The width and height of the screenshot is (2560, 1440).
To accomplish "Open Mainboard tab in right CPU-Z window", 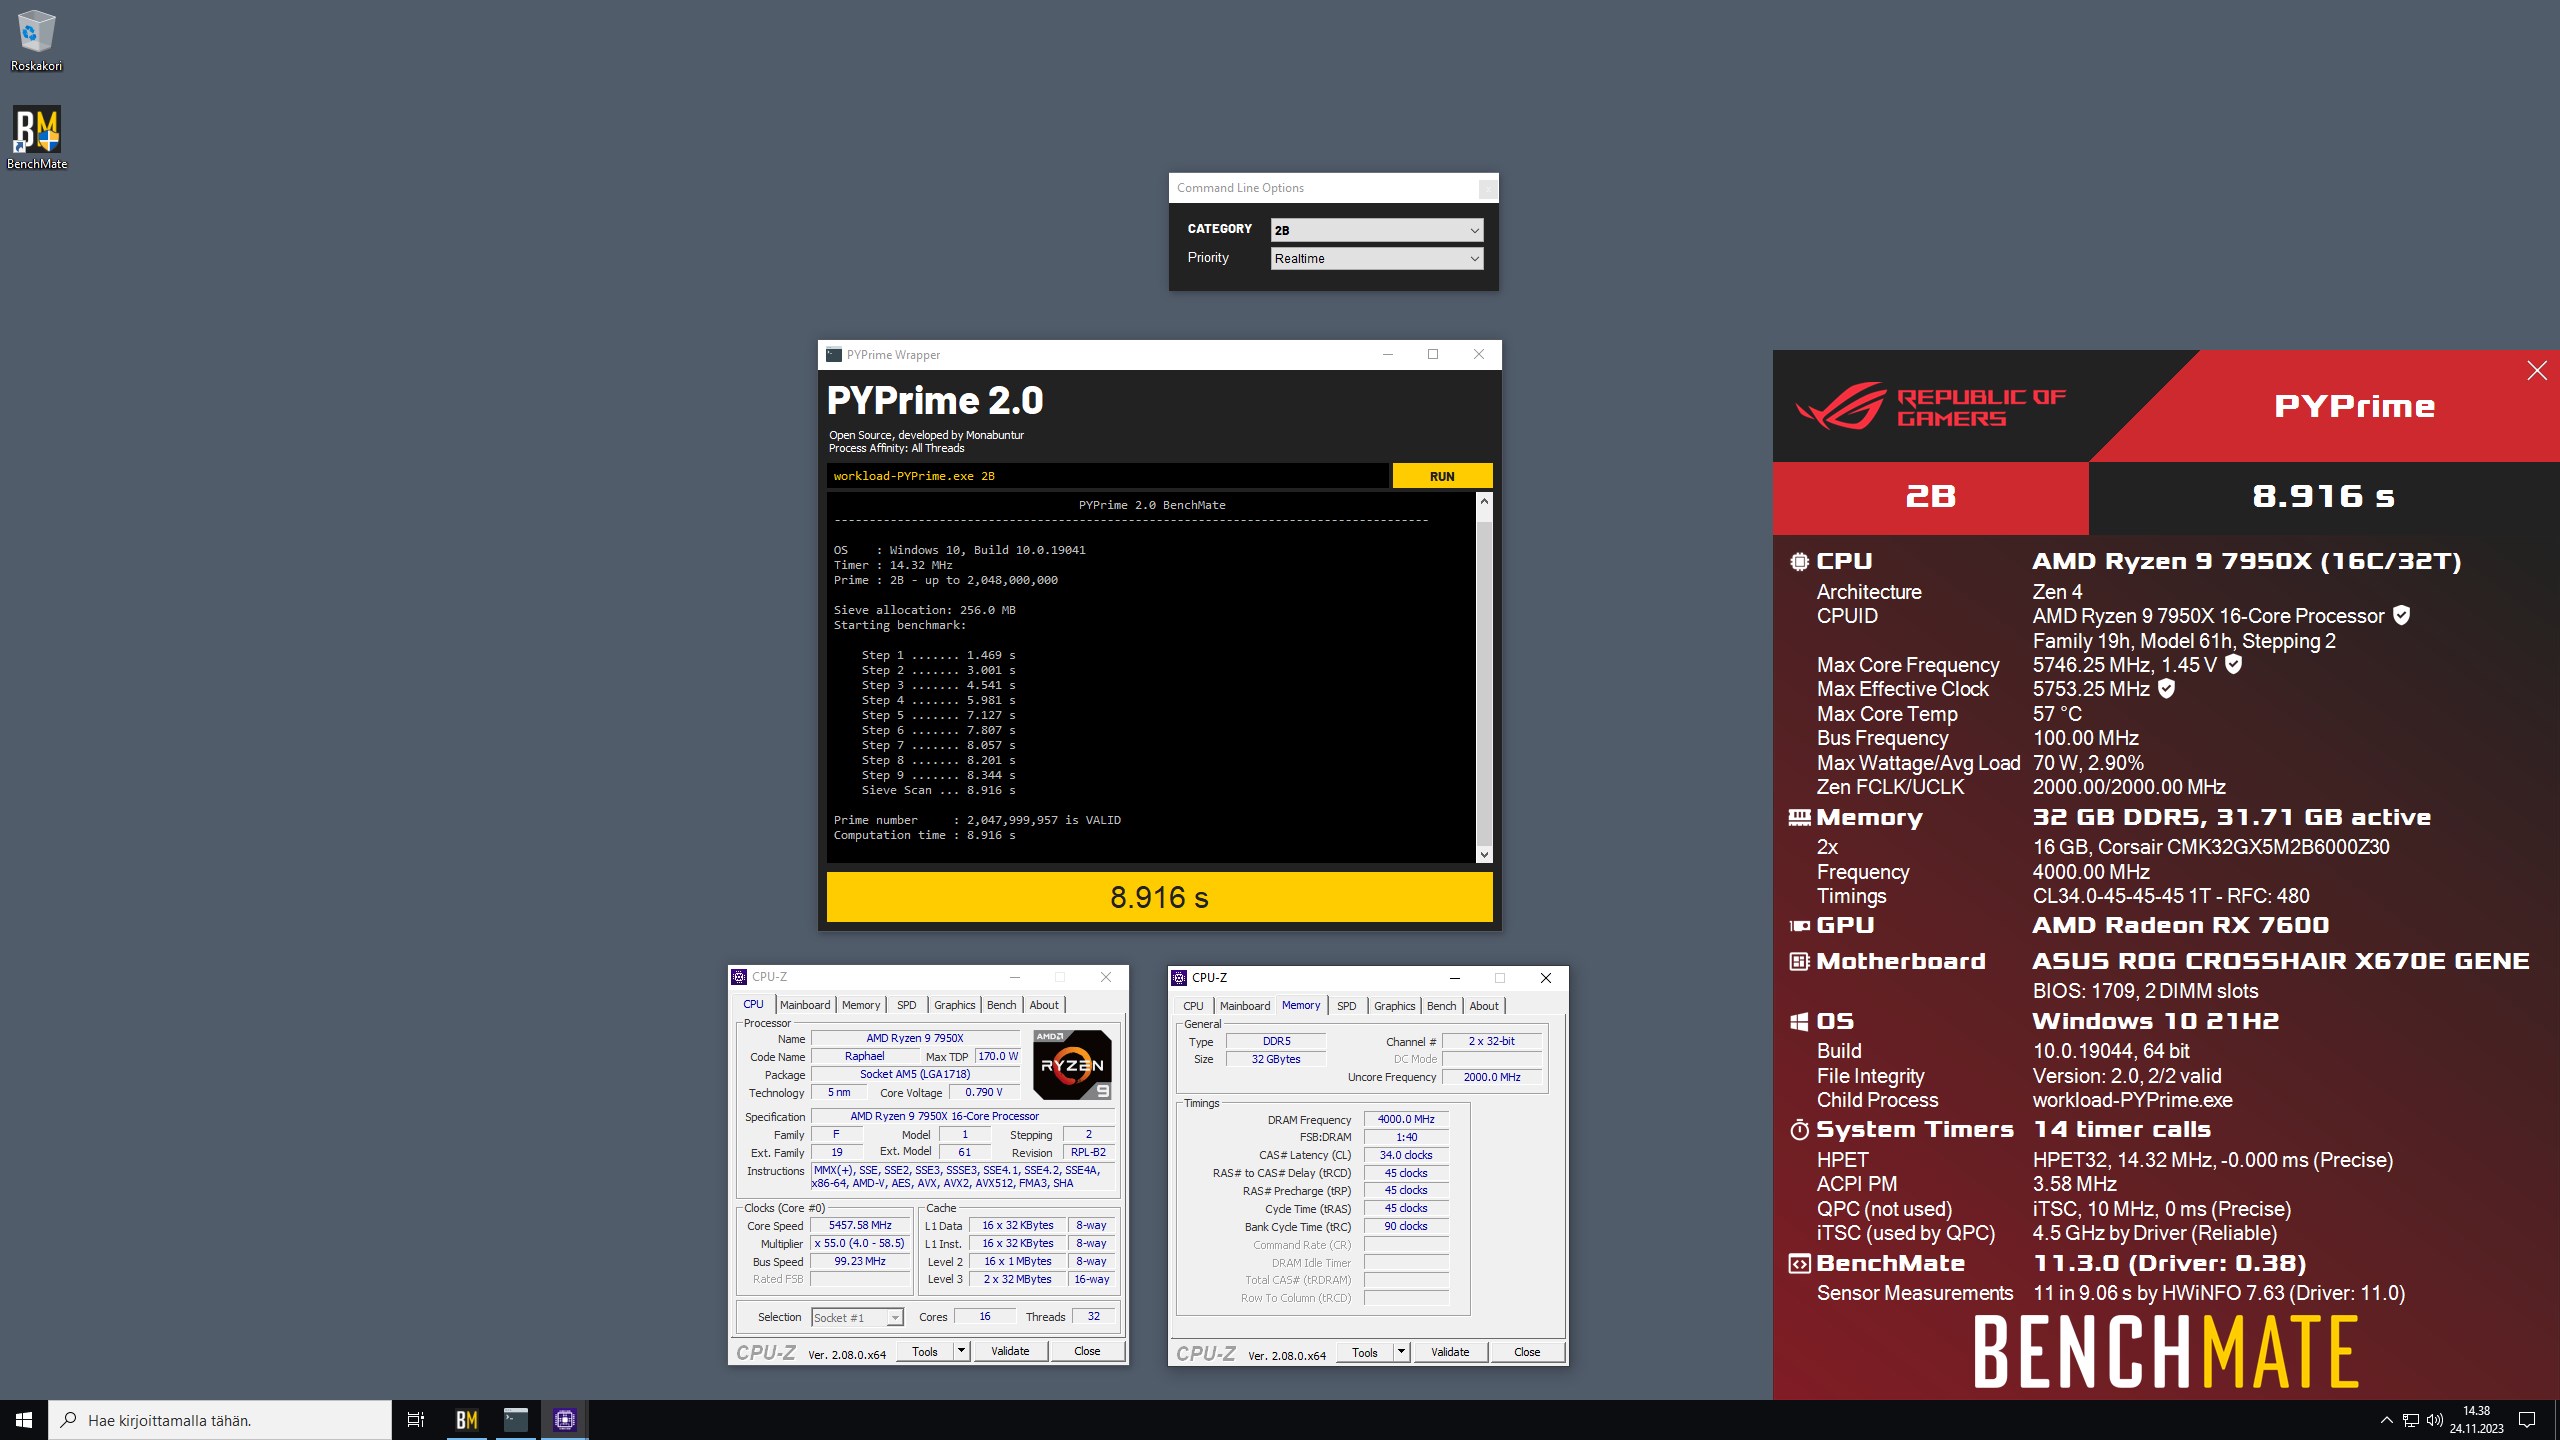I will pos(1244,1006).
